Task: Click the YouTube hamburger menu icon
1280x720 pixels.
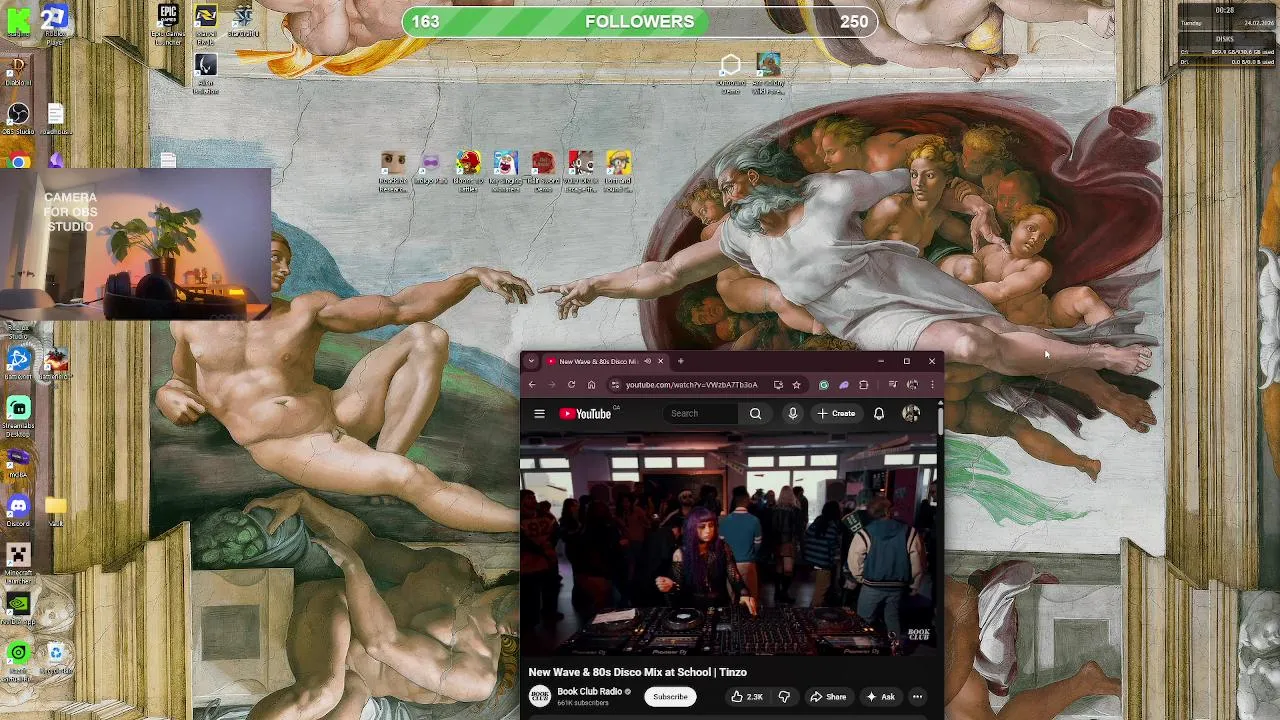Action: [539, 413]
